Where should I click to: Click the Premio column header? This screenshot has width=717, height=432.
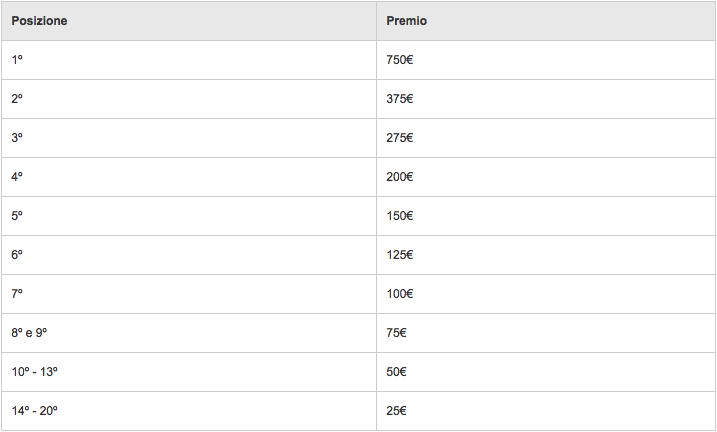(x=546, y=21)
